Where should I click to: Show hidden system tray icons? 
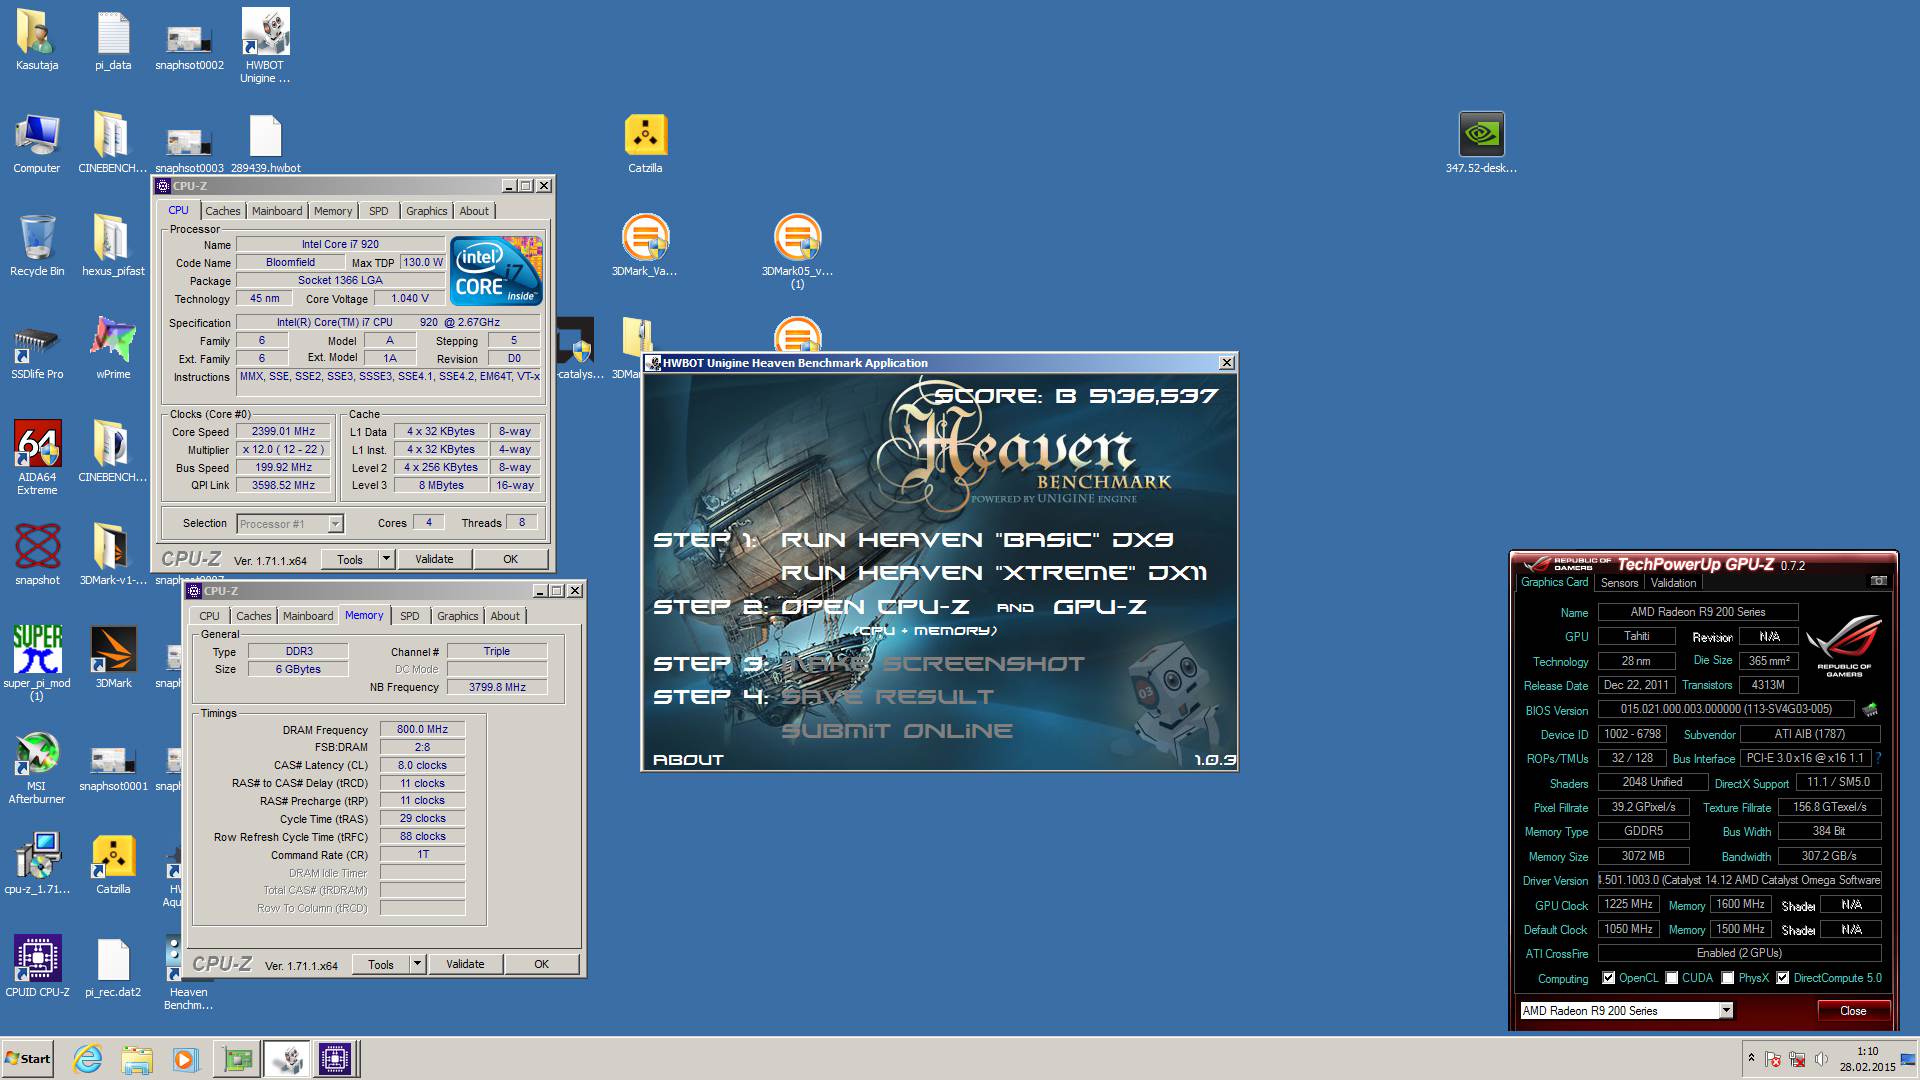[x=1751, y=1058]
